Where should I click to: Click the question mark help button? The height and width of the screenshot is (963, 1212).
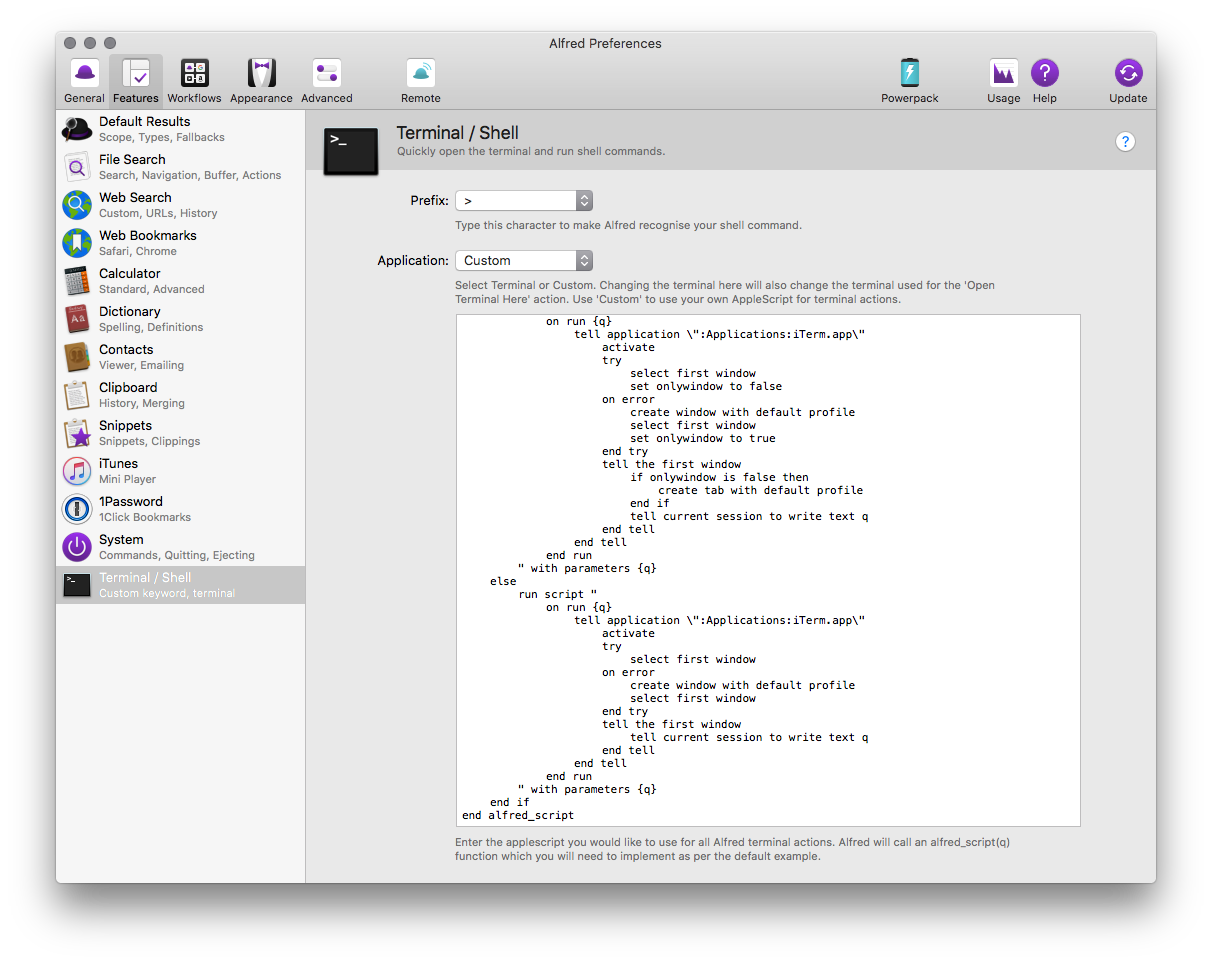click(x=1125, y=142)
